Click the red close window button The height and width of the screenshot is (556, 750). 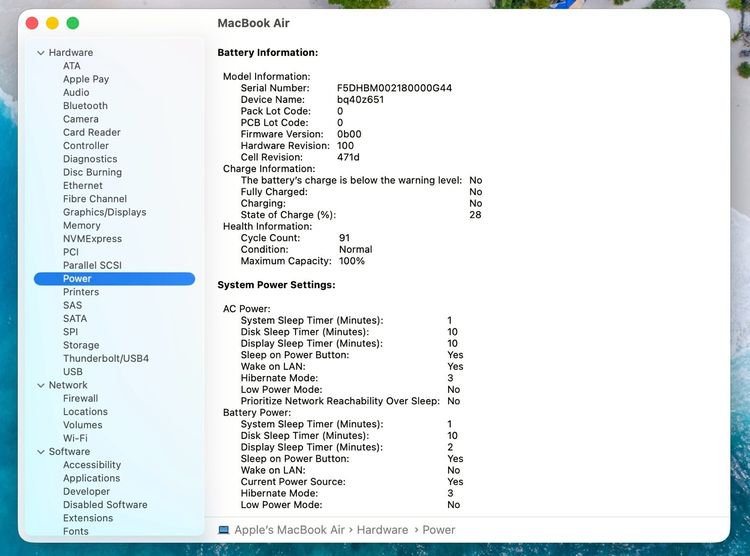(32, 23)
